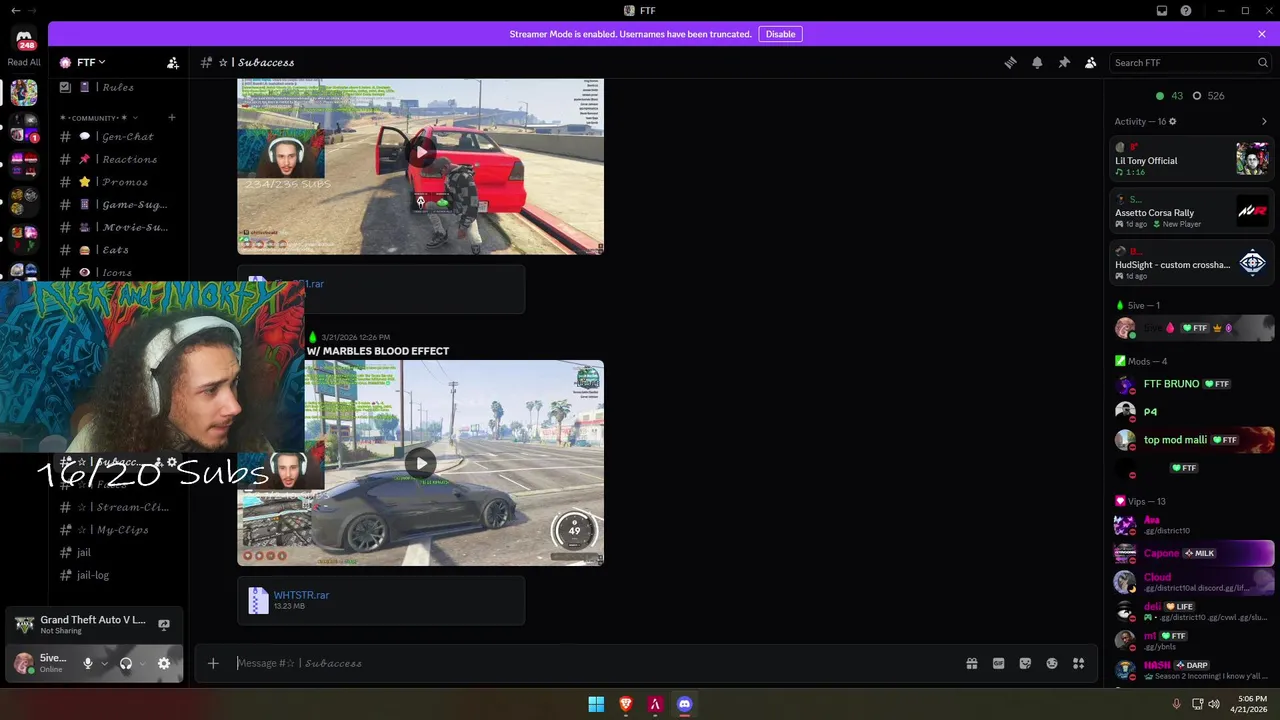The height and width of the screenshot is (720, 1280).
Task: Click the magnifier icon in Search FTF
Action: [1262, 62]
